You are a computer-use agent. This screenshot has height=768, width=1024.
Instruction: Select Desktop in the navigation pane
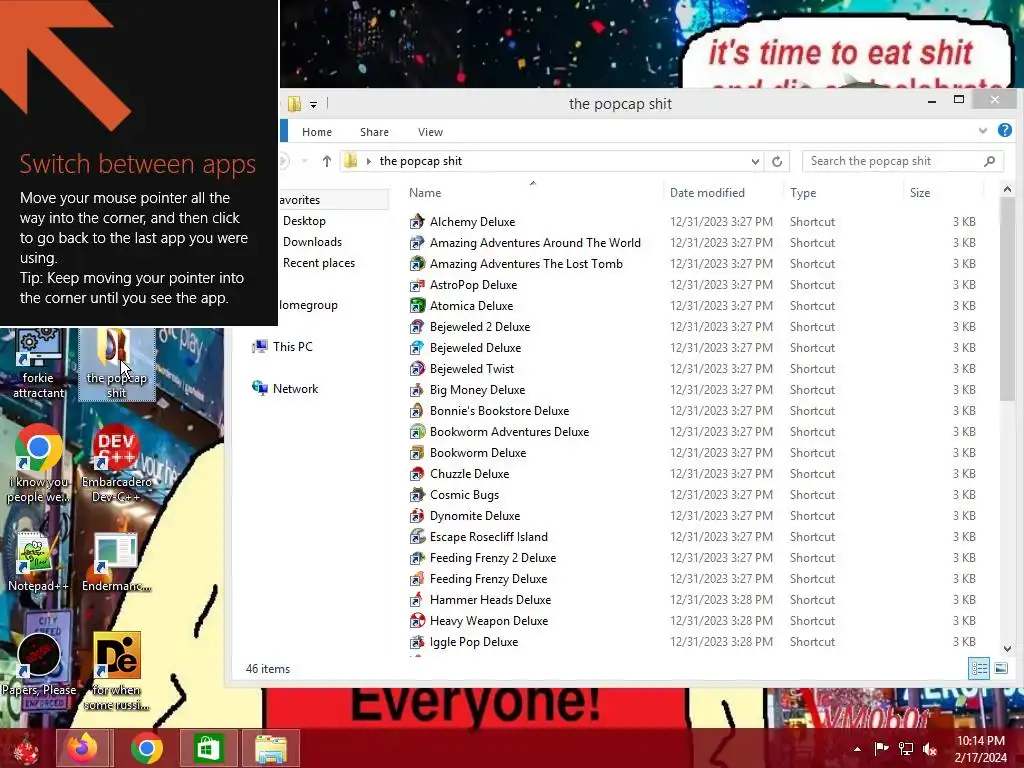(x=304, y=221)
